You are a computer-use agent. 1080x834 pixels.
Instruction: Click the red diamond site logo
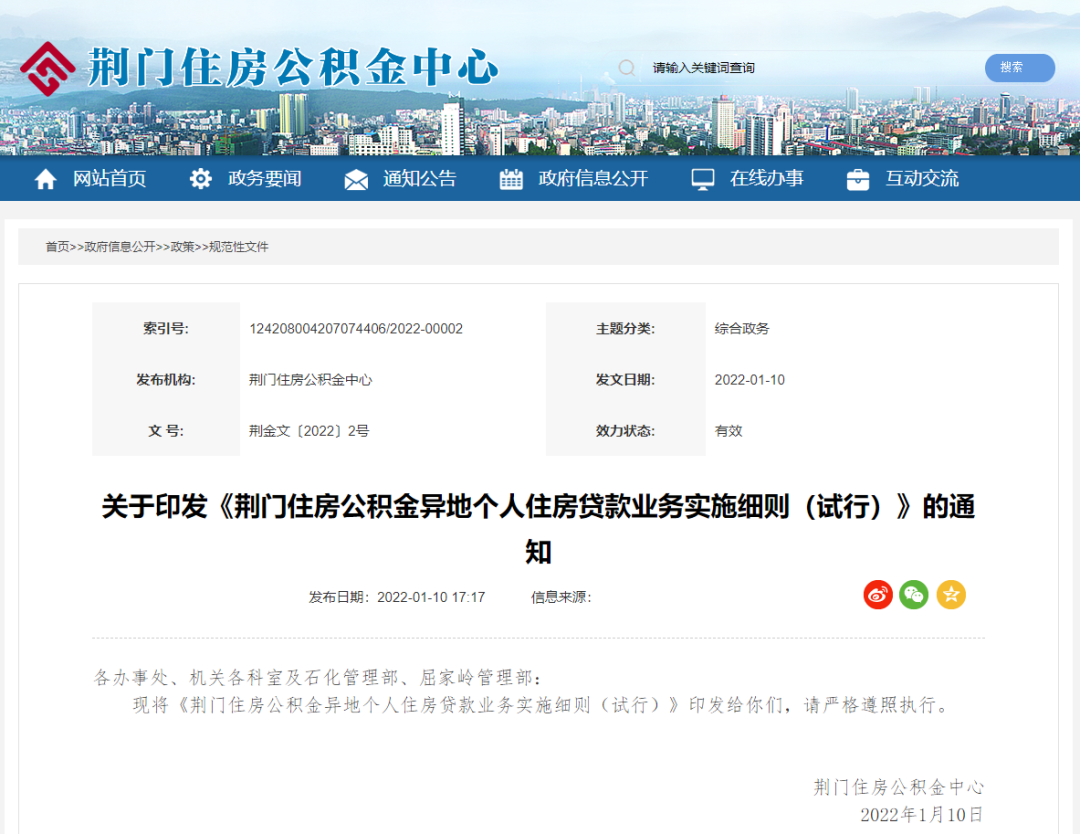coord(48,69)
